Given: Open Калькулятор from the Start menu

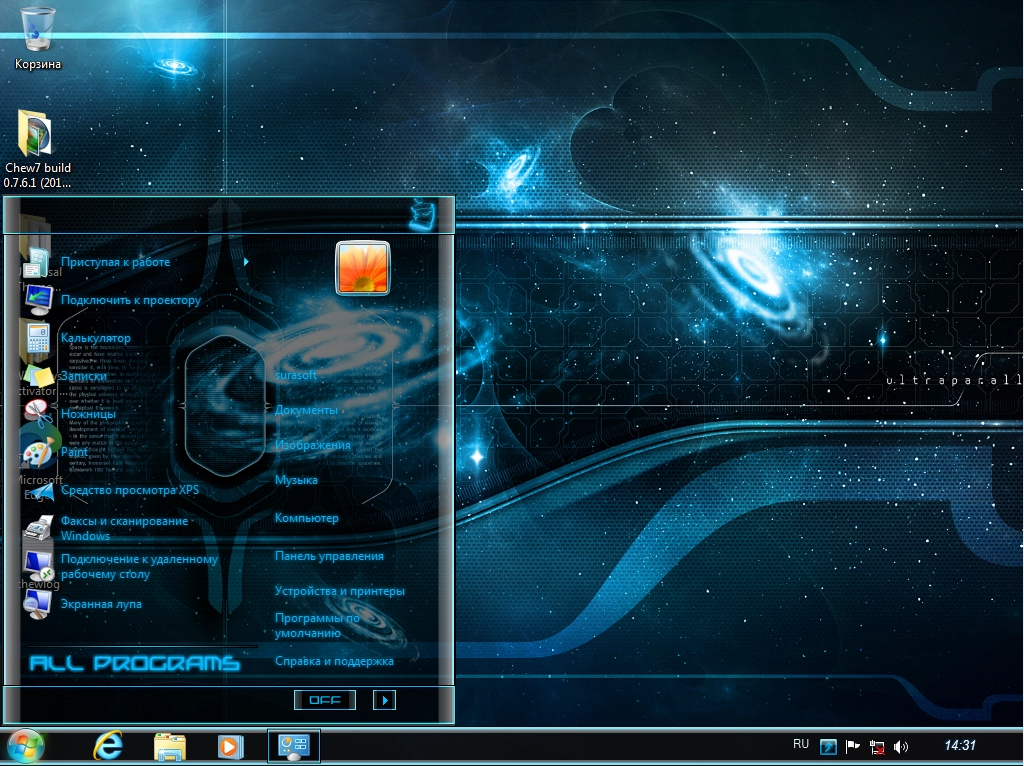Looking at the screenshot, I should point(95,338).
